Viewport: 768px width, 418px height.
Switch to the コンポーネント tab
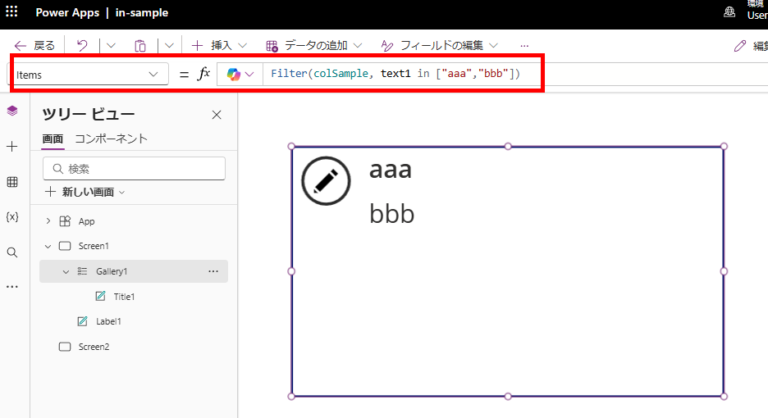coord(111,139)
